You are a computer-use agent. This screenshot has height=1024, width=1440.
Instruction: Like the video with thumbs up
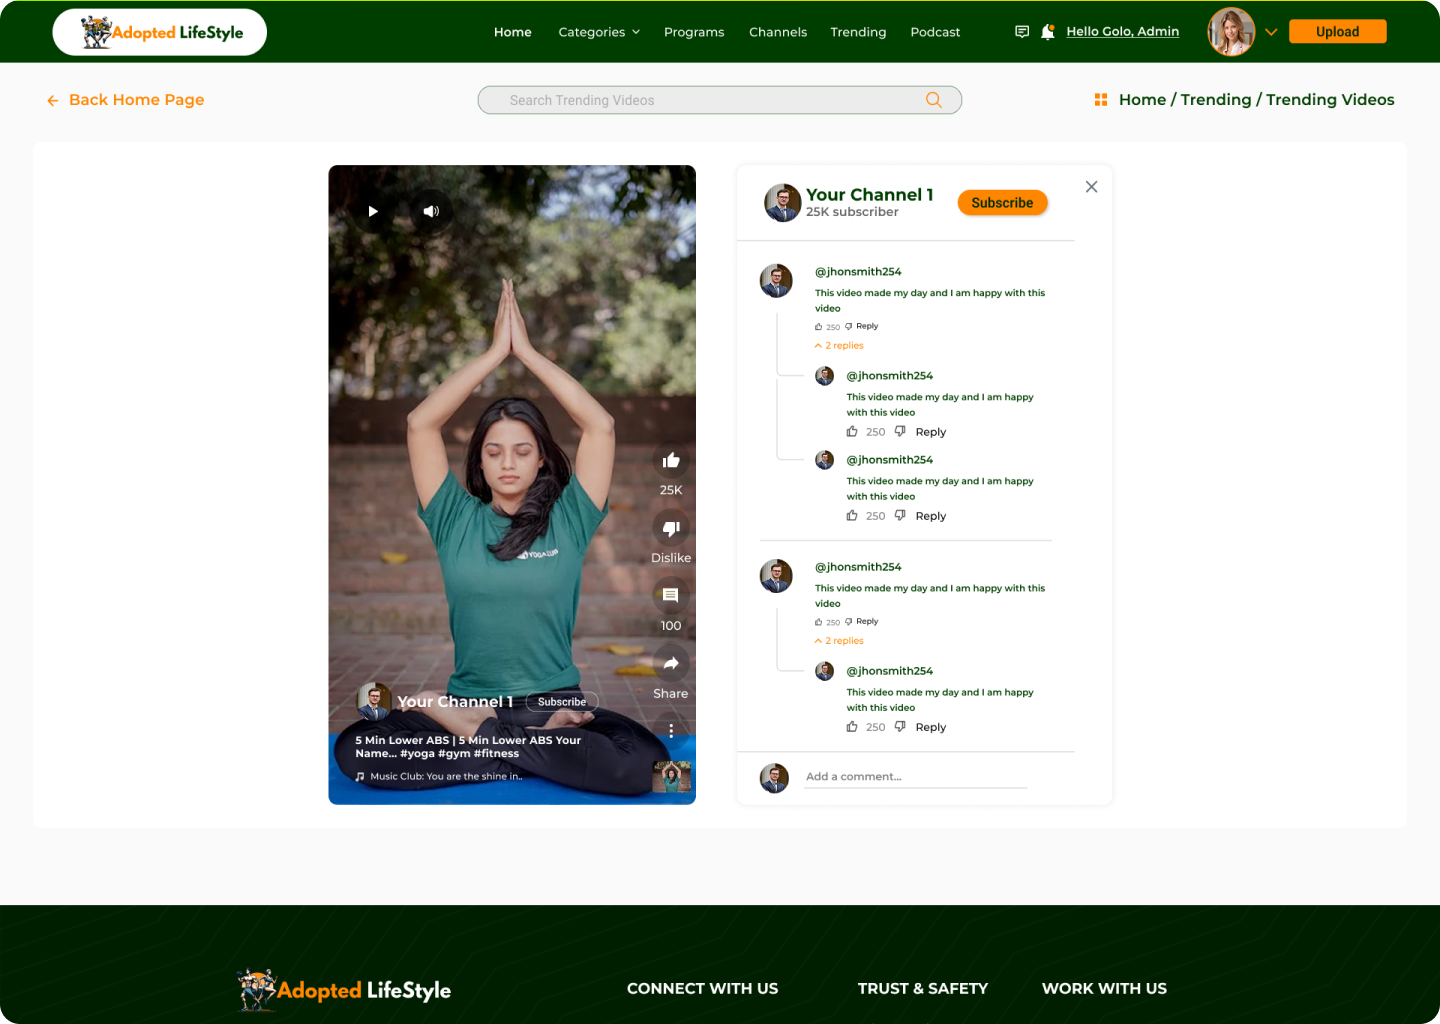tap(671, 461)
